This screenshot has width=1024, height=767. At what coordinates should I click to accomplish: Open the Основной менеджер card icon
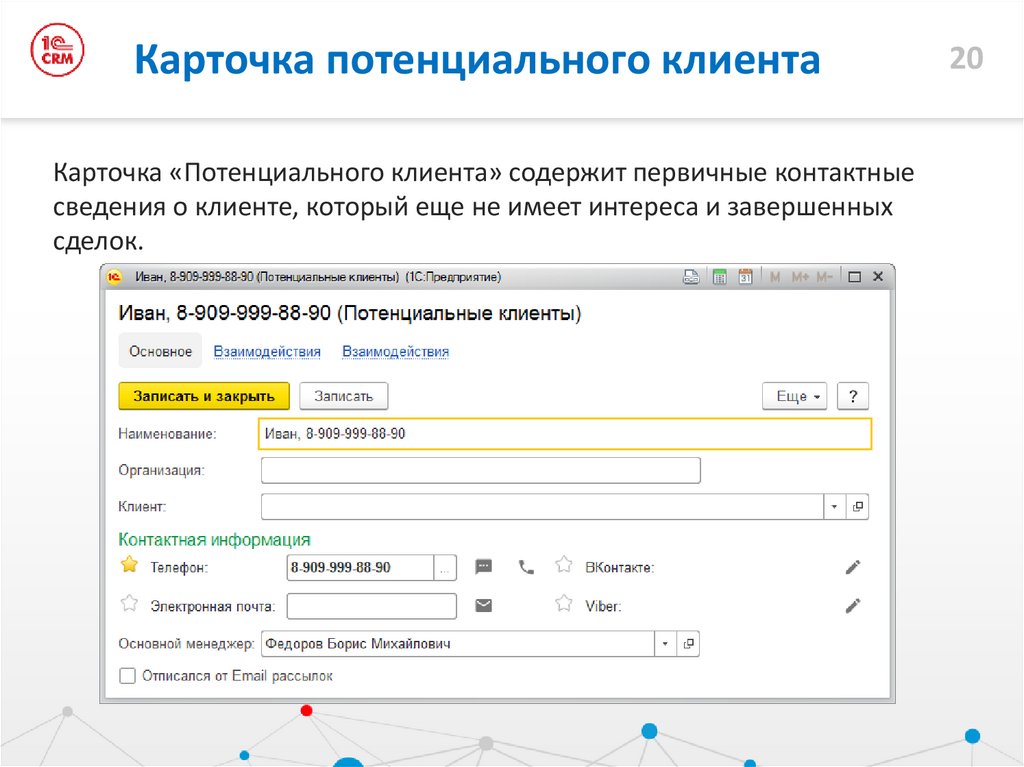click(688, 644)
